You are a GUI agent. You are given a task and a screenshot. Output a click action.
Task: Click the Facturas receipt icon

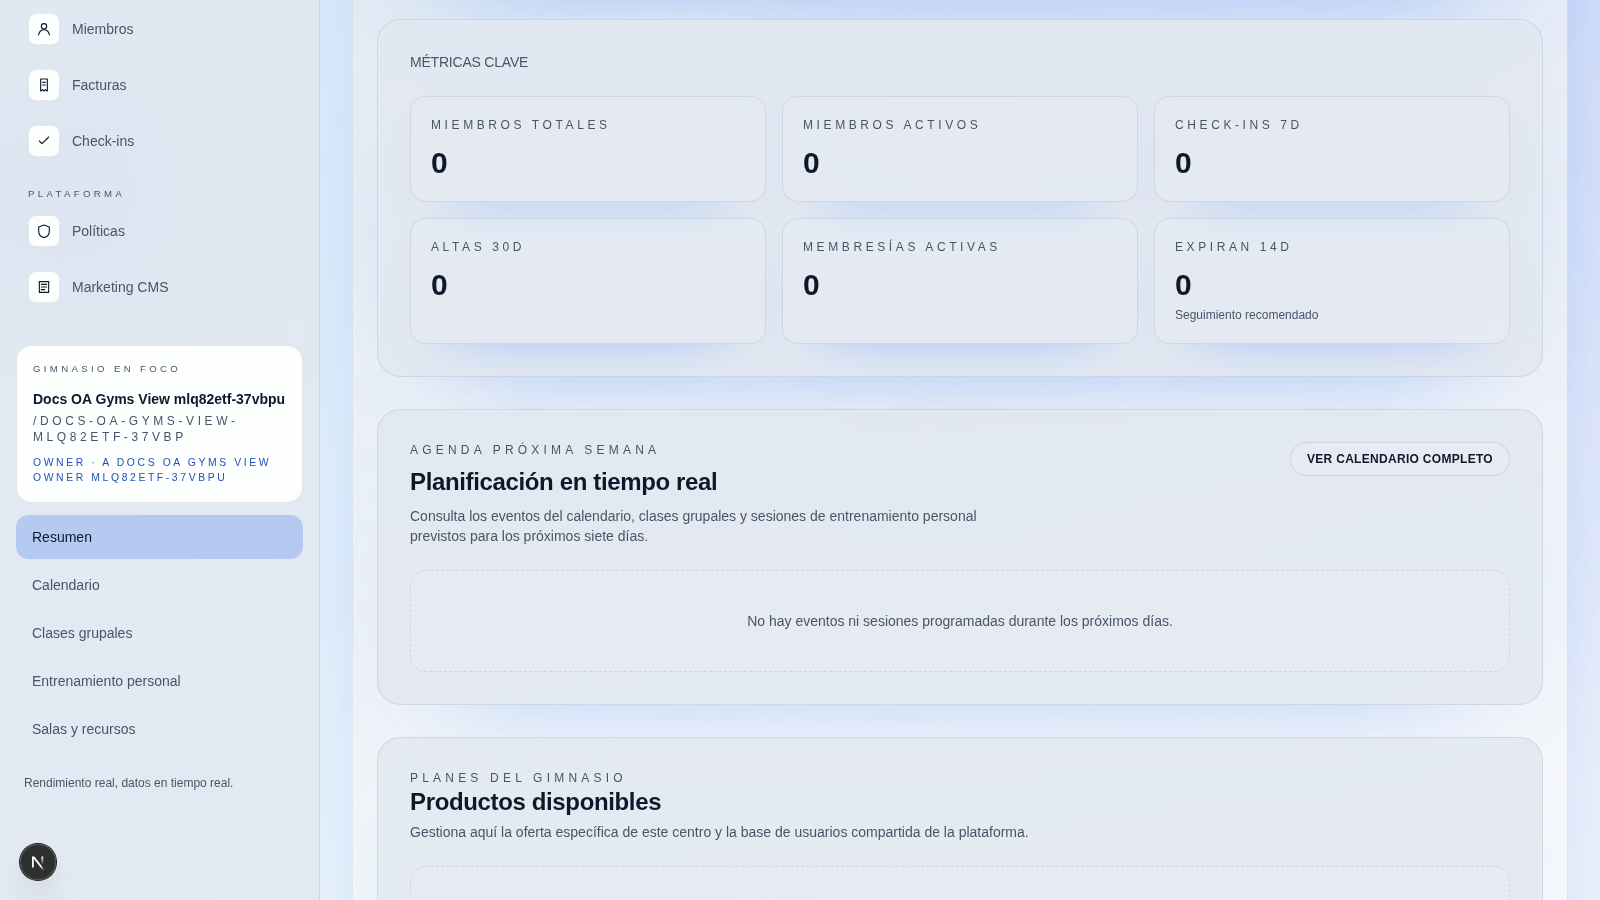[44, 85]
